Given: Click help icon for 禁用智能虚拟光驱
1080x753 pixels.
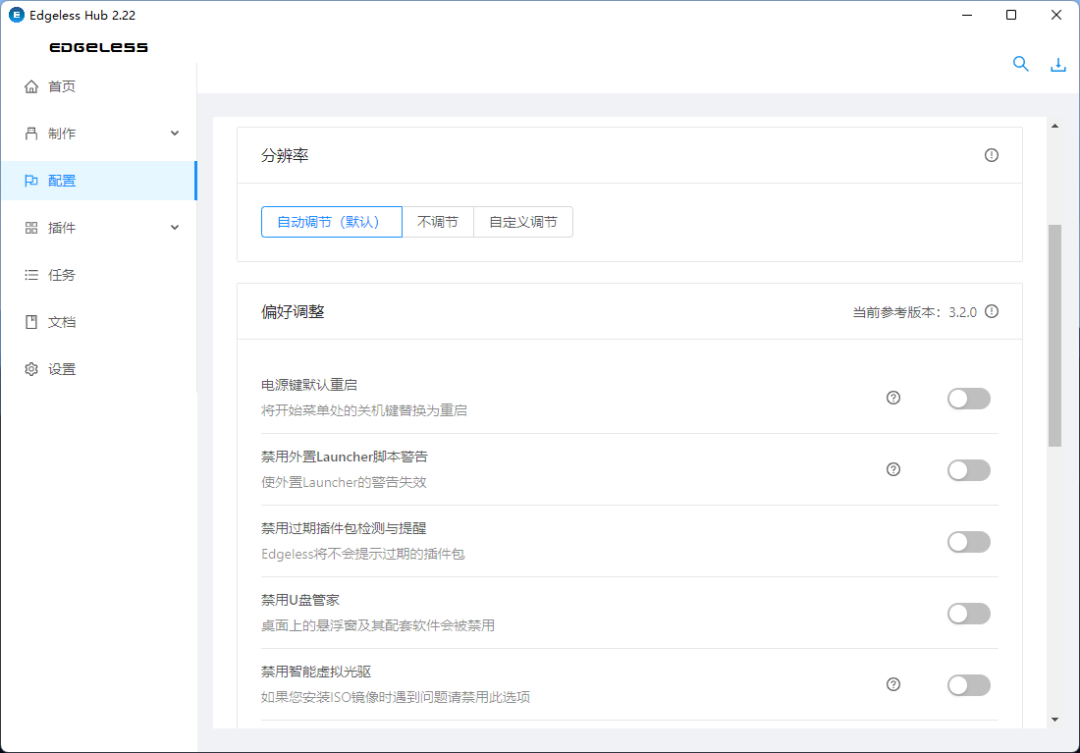Looking at the screenshot, I should [x=894, y=684].
